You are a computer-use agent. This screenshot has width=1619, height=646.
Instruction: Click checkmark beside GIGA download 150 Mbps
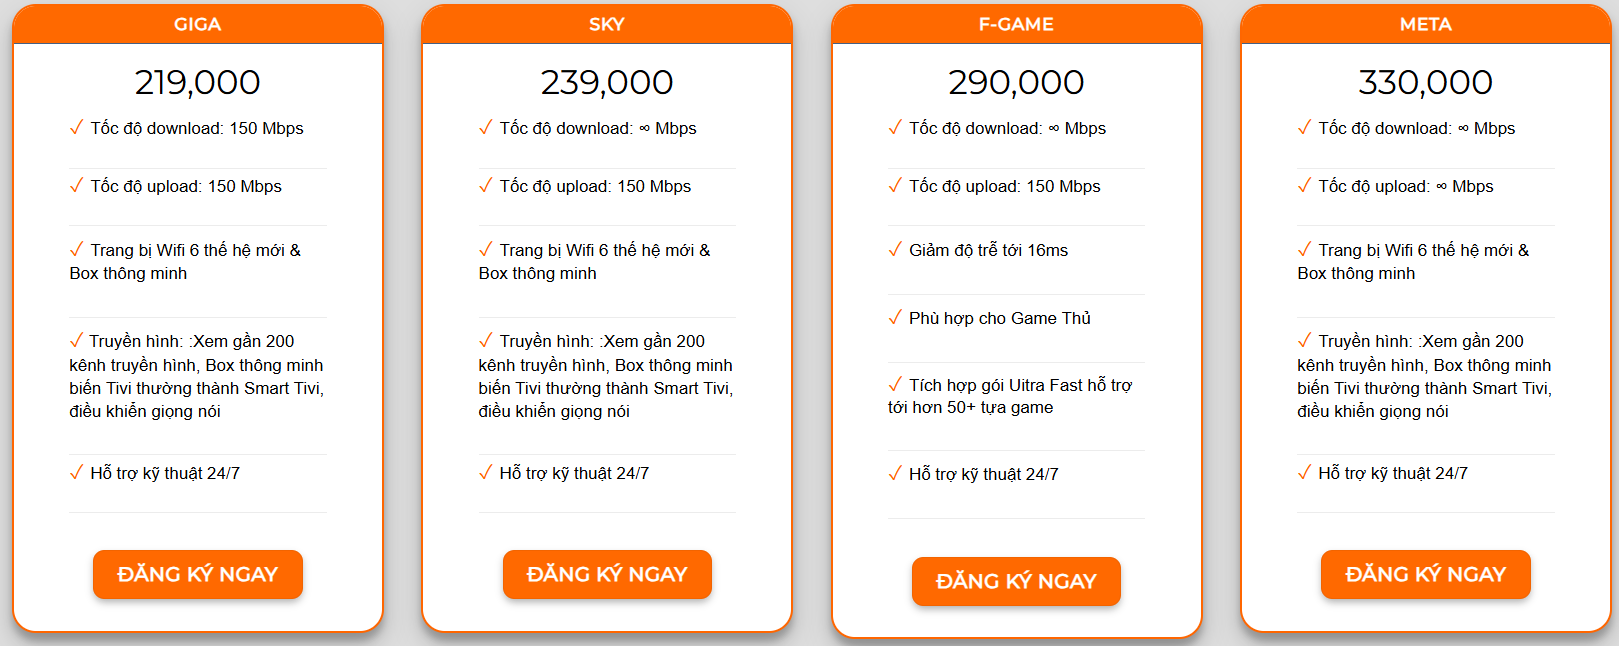coord(76,127)
